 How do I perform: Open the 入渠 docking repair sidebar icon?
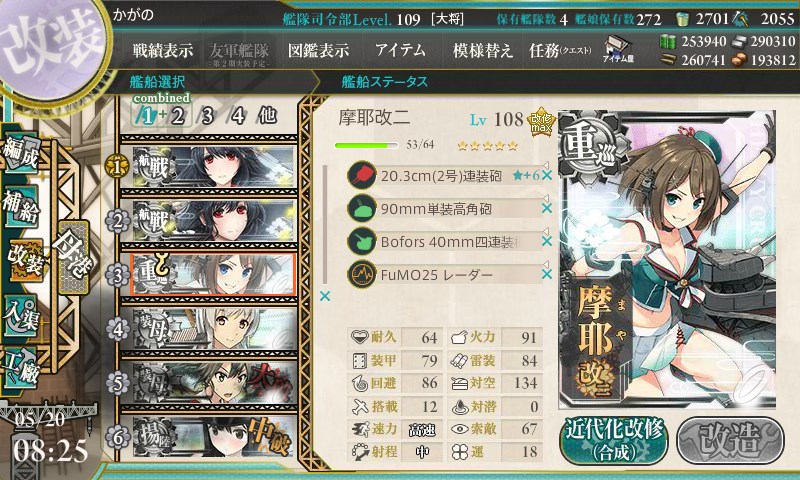[21, 315]
